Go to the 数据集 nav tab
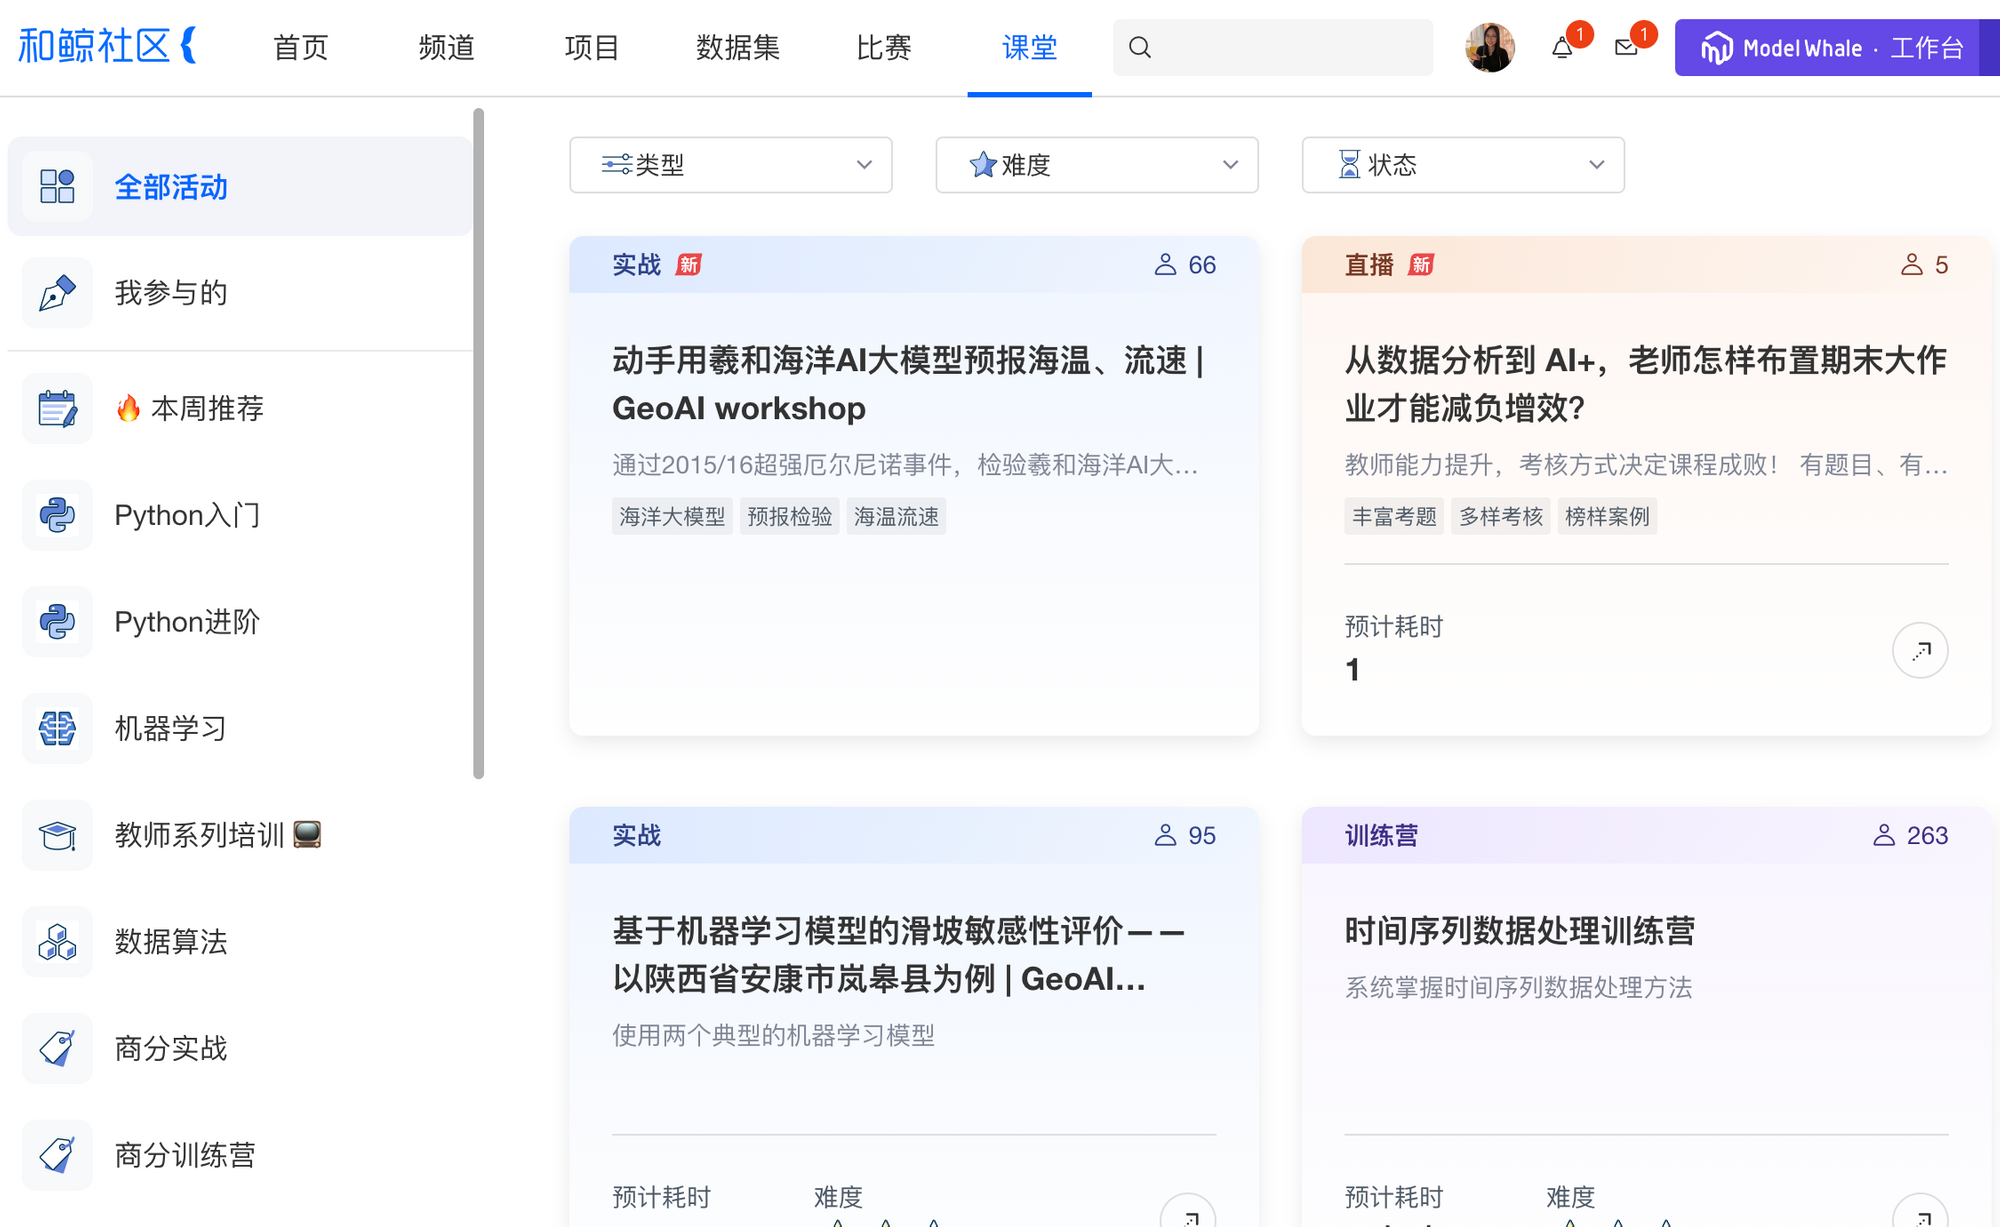2000x1227 pixels. 738,48
